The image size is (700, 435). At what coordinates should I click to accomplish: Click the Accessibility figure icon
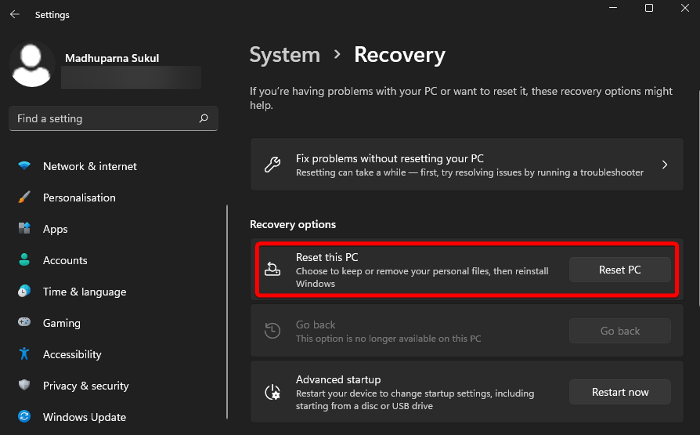(x=24, y=354)
